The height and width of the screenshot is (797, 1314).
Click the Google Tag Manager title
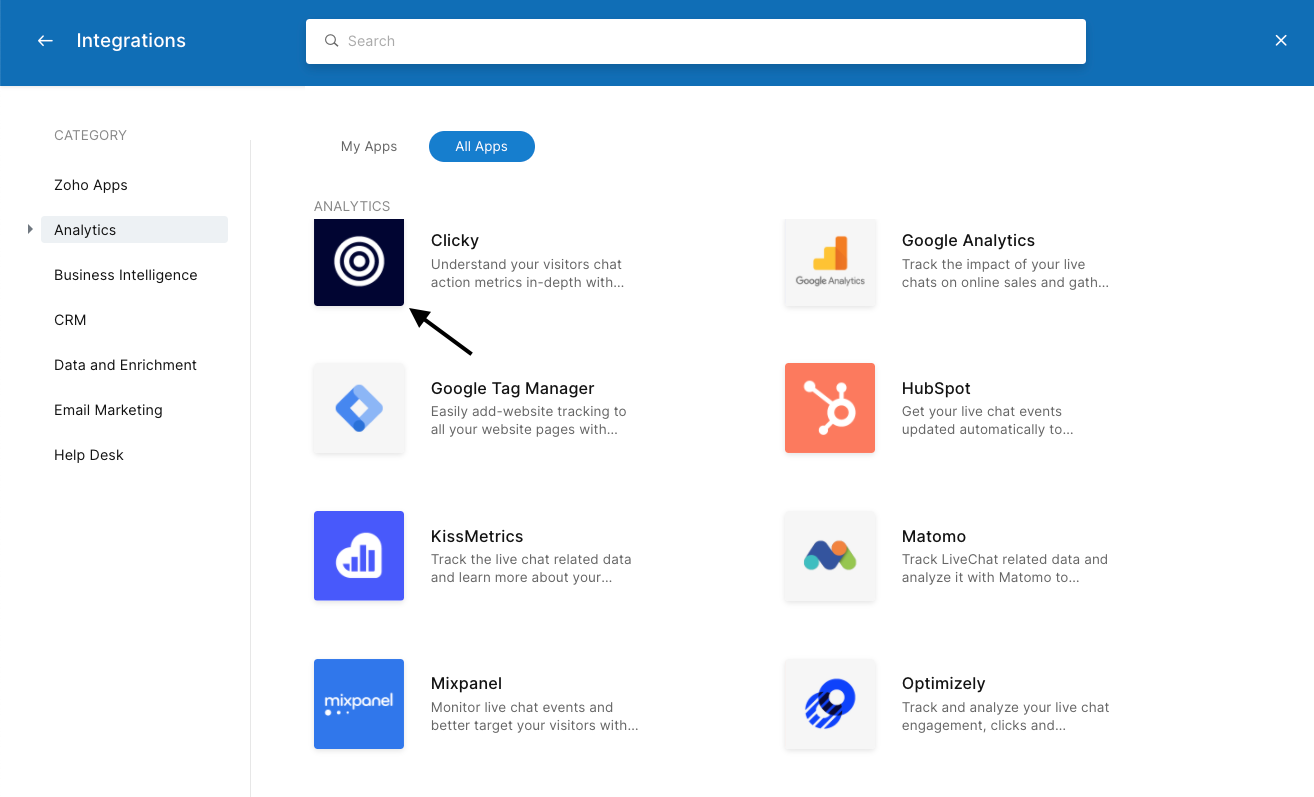[x=513, y=388]
